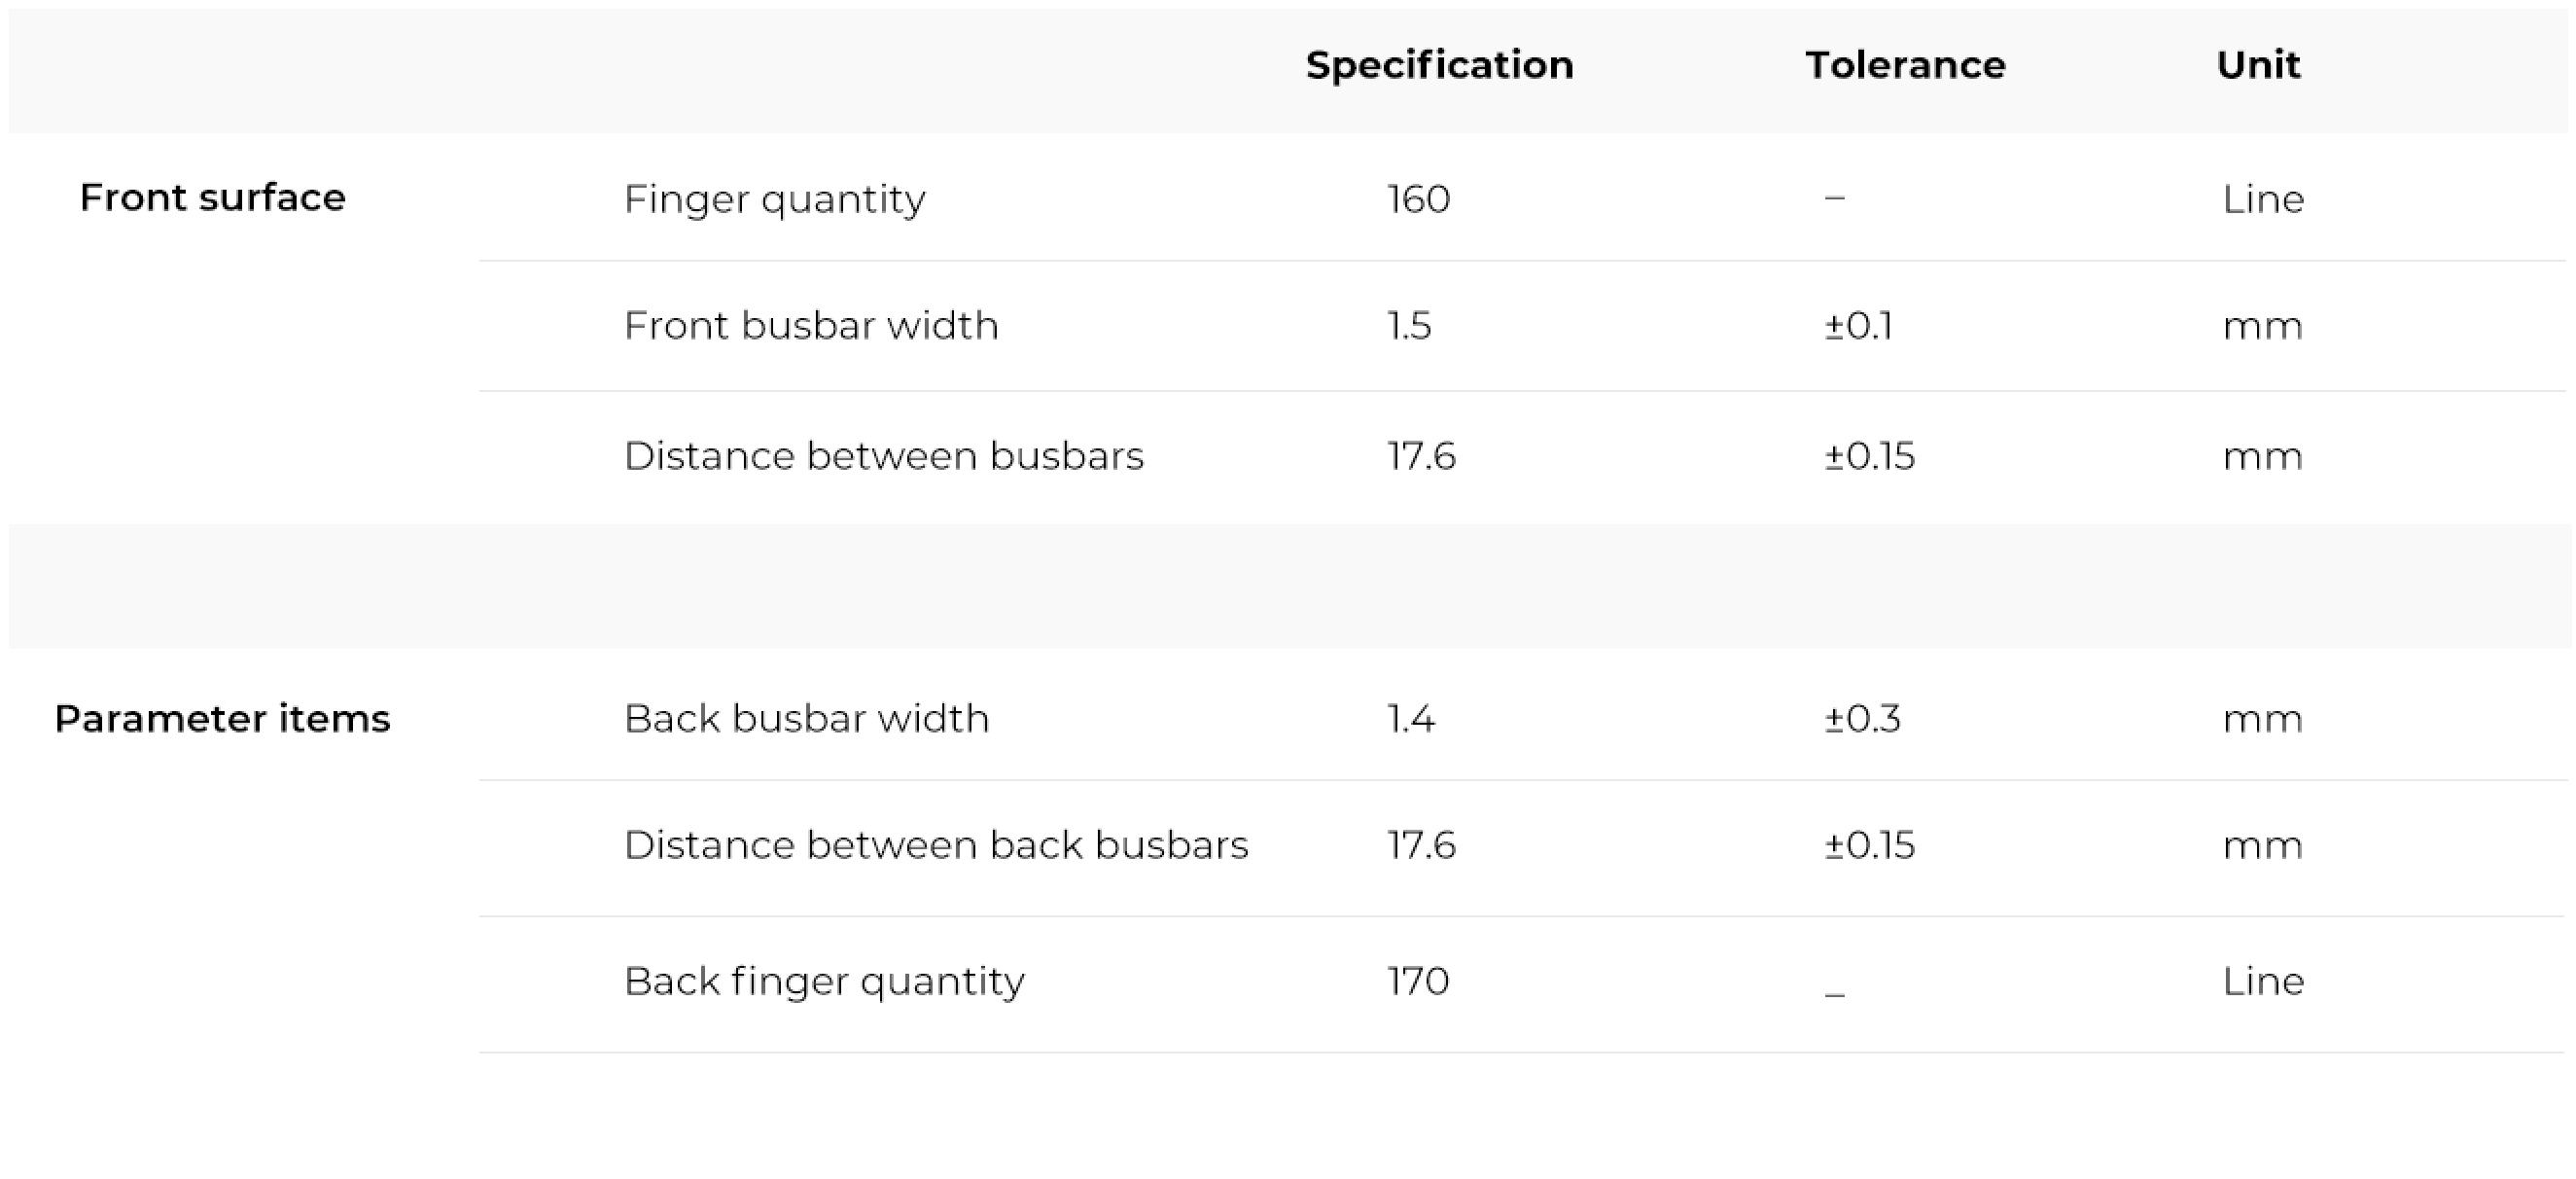Click the Front busbar width label

pyautogui.click(x=810, y=325)
